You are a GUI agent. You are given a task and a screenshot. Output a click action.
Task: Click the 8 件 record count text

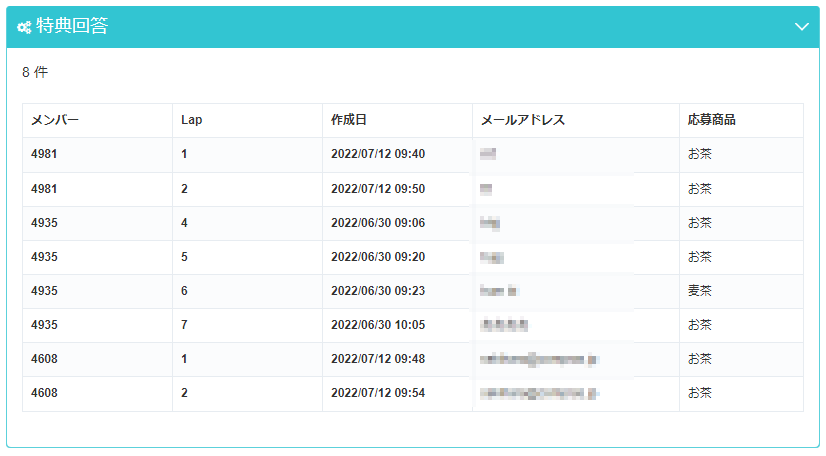[x=35, y=72]
